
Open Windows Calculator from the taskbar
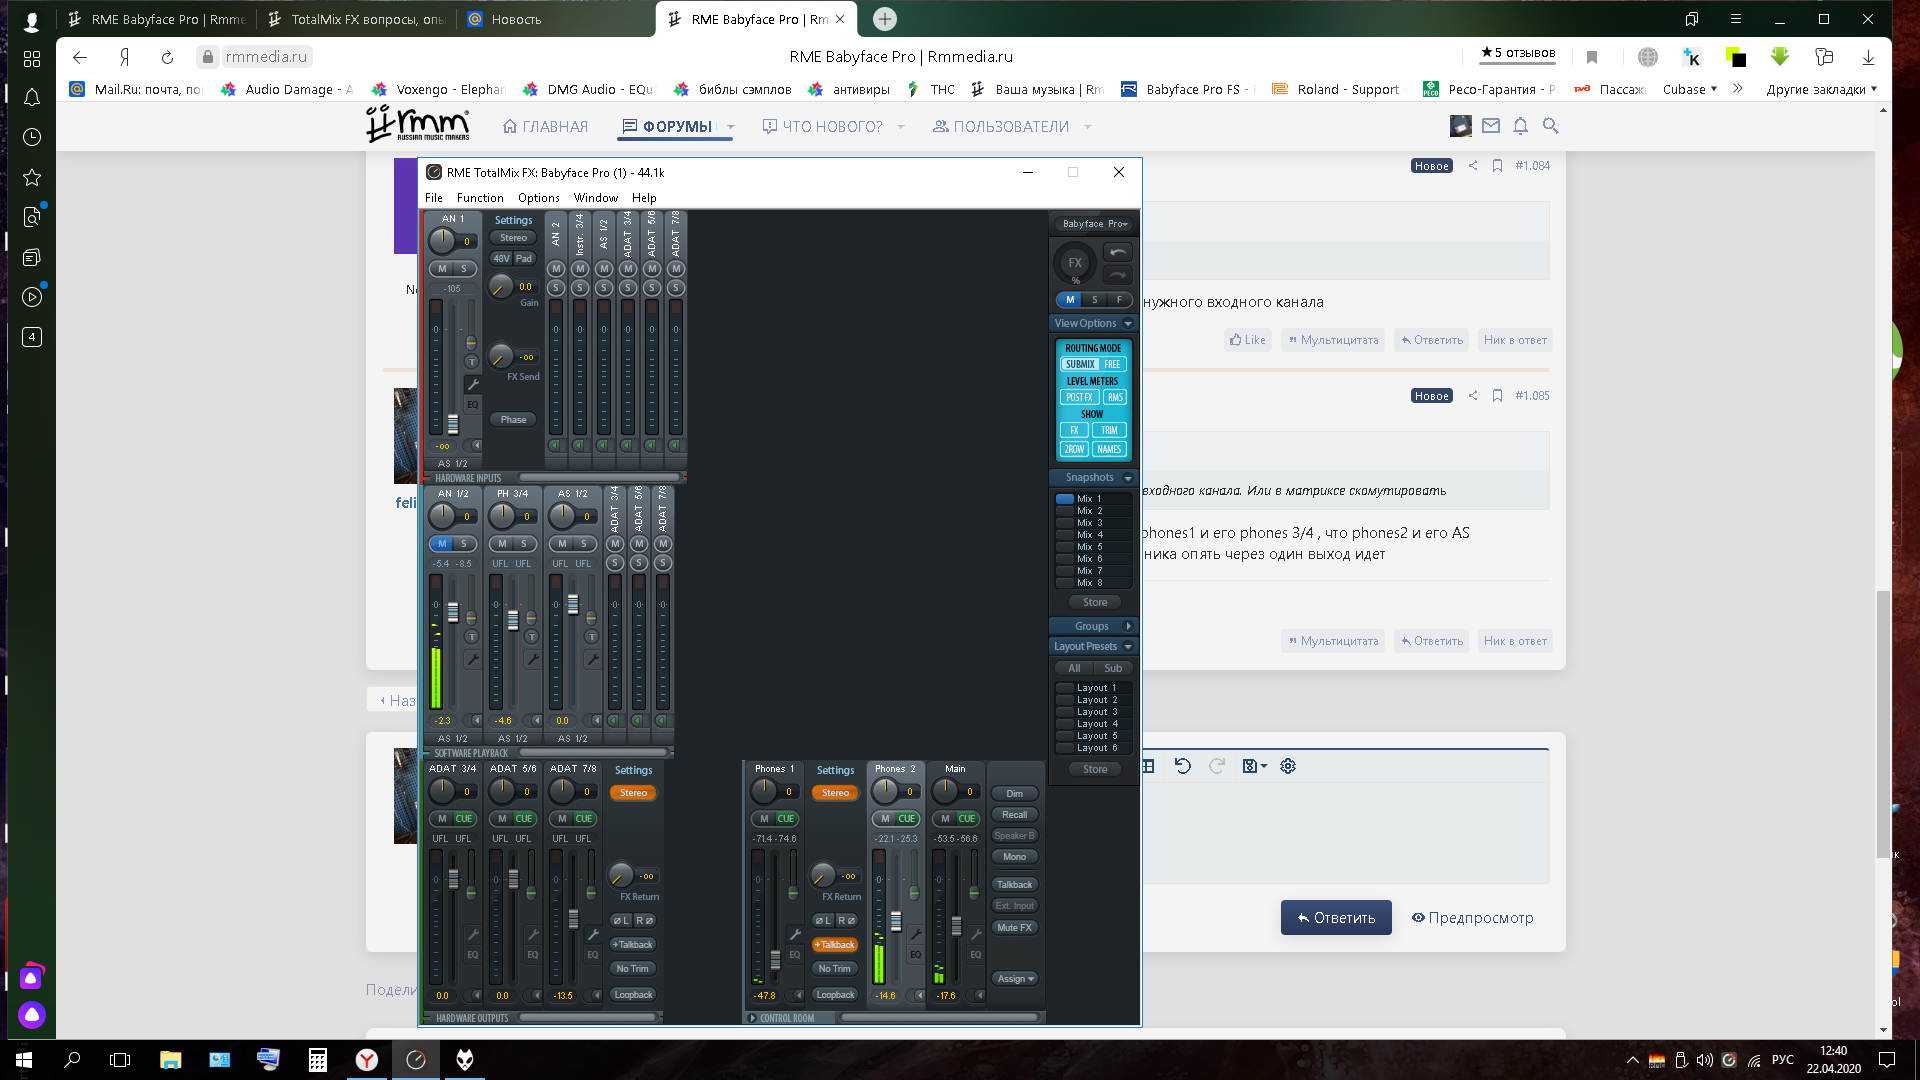[x=318, y=1060]
